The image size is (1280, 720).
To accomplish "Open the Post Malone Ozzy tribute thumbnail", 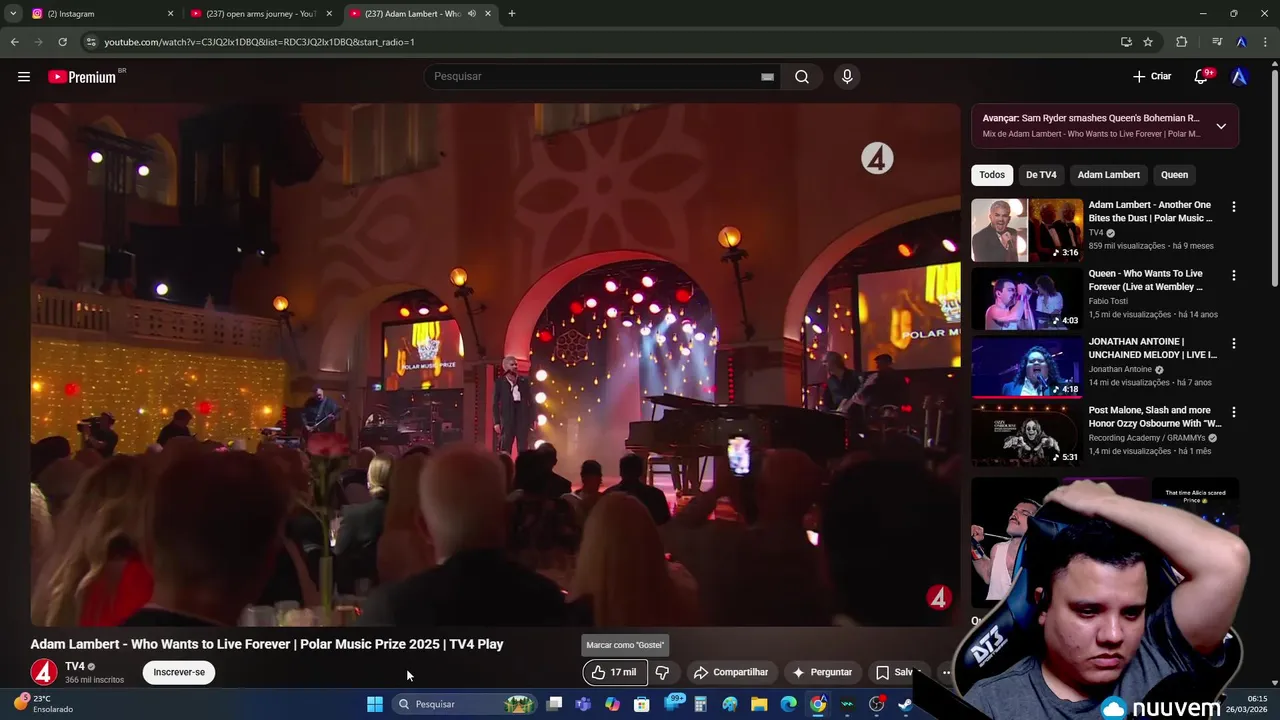I will click(1027, 435).
